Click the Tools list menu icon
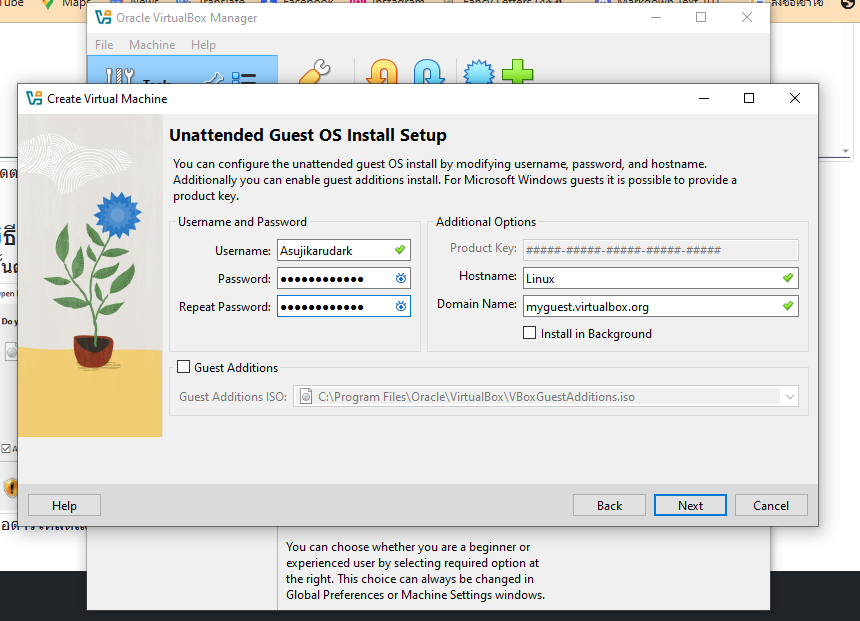 (243, 78)
